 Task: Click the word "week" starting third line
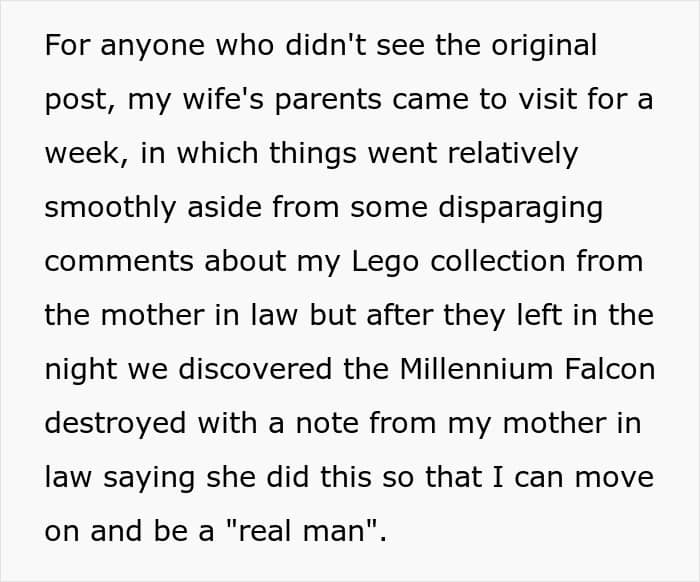point(83,154)
